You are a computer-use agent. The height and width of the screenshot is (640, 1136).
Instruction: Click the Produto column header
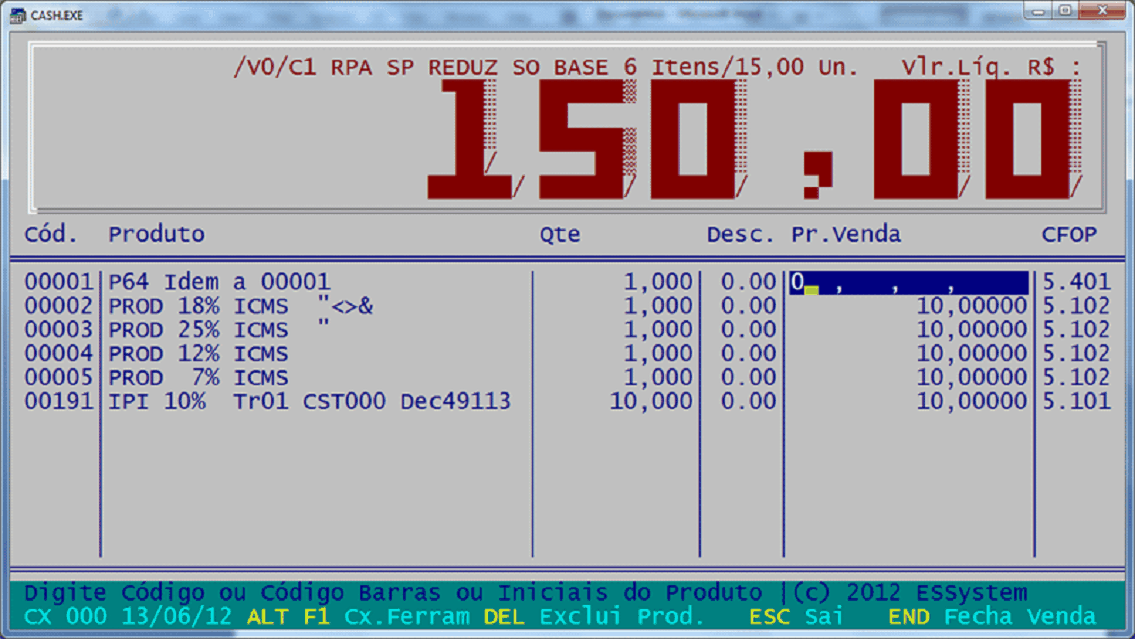tap(156, 235)
